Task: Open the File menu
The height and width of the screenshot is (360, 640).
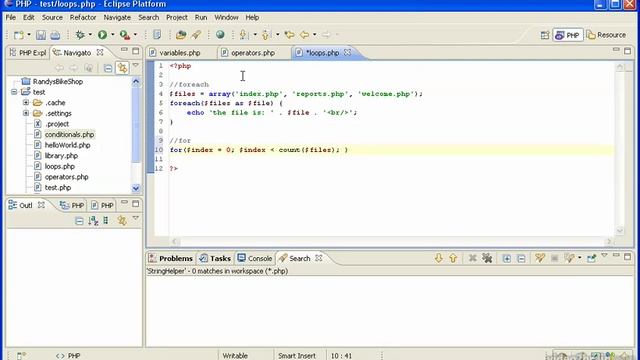Action: (x=11, y=18)
